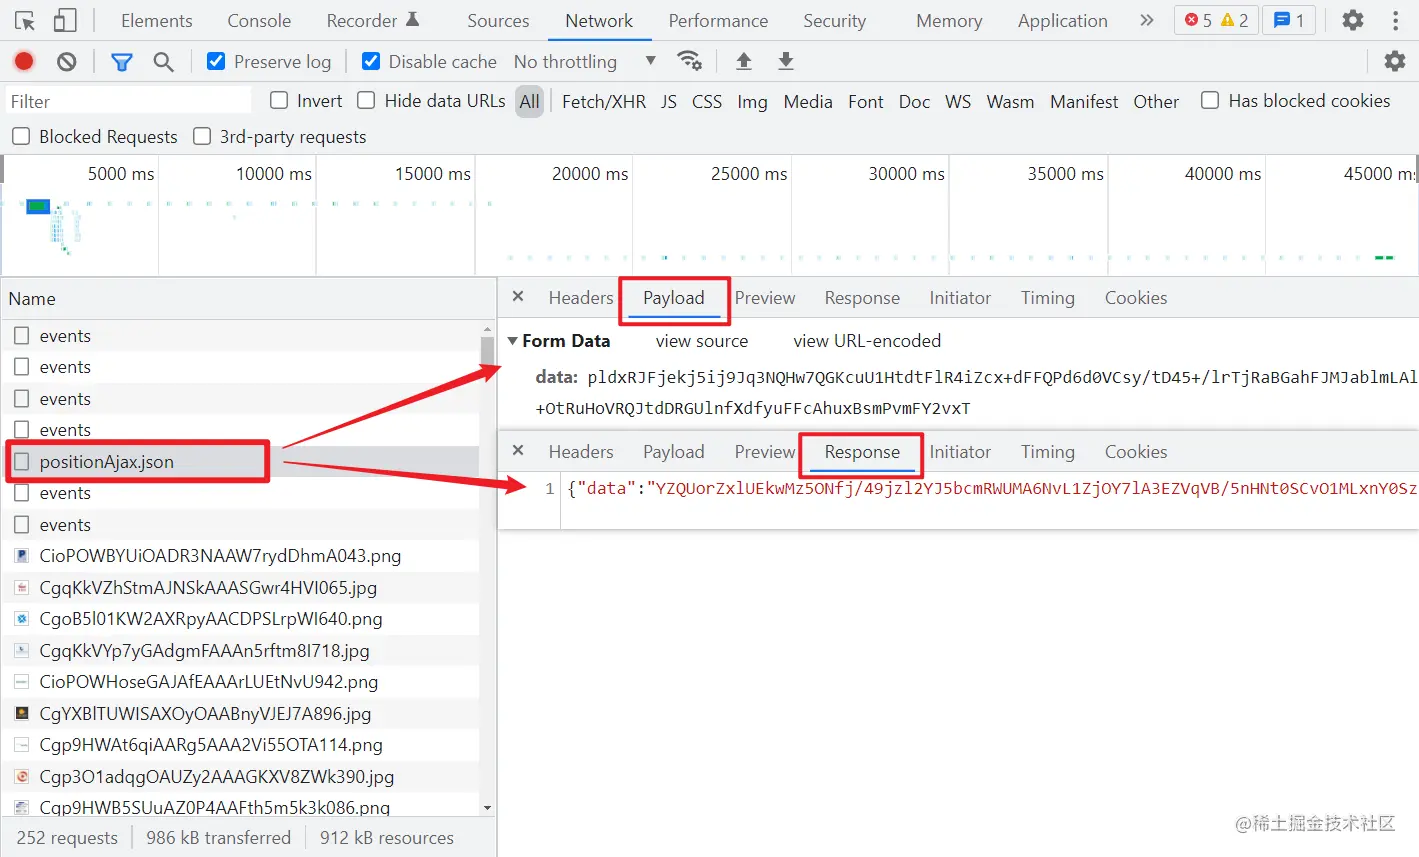Select Cgp3O1adqgOAUZy2AAAGKXV8ZWk390.jpg request
The height and width of the screenshot is (857, 1419).
point(240,776)
